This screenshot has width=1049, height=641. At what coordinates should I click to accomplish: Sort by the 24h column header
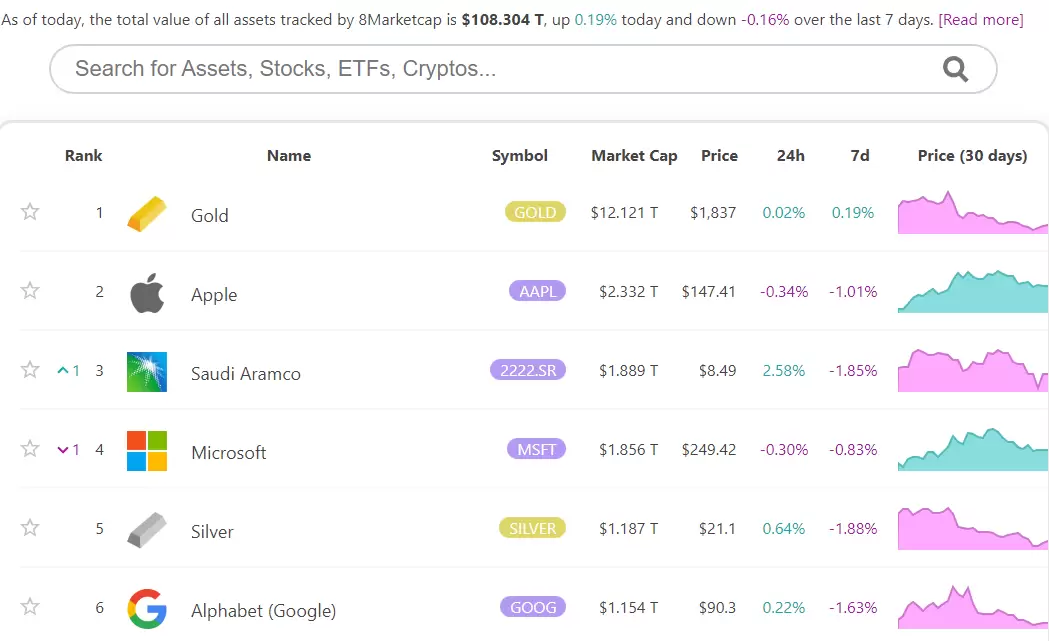(x=791, y=156)
